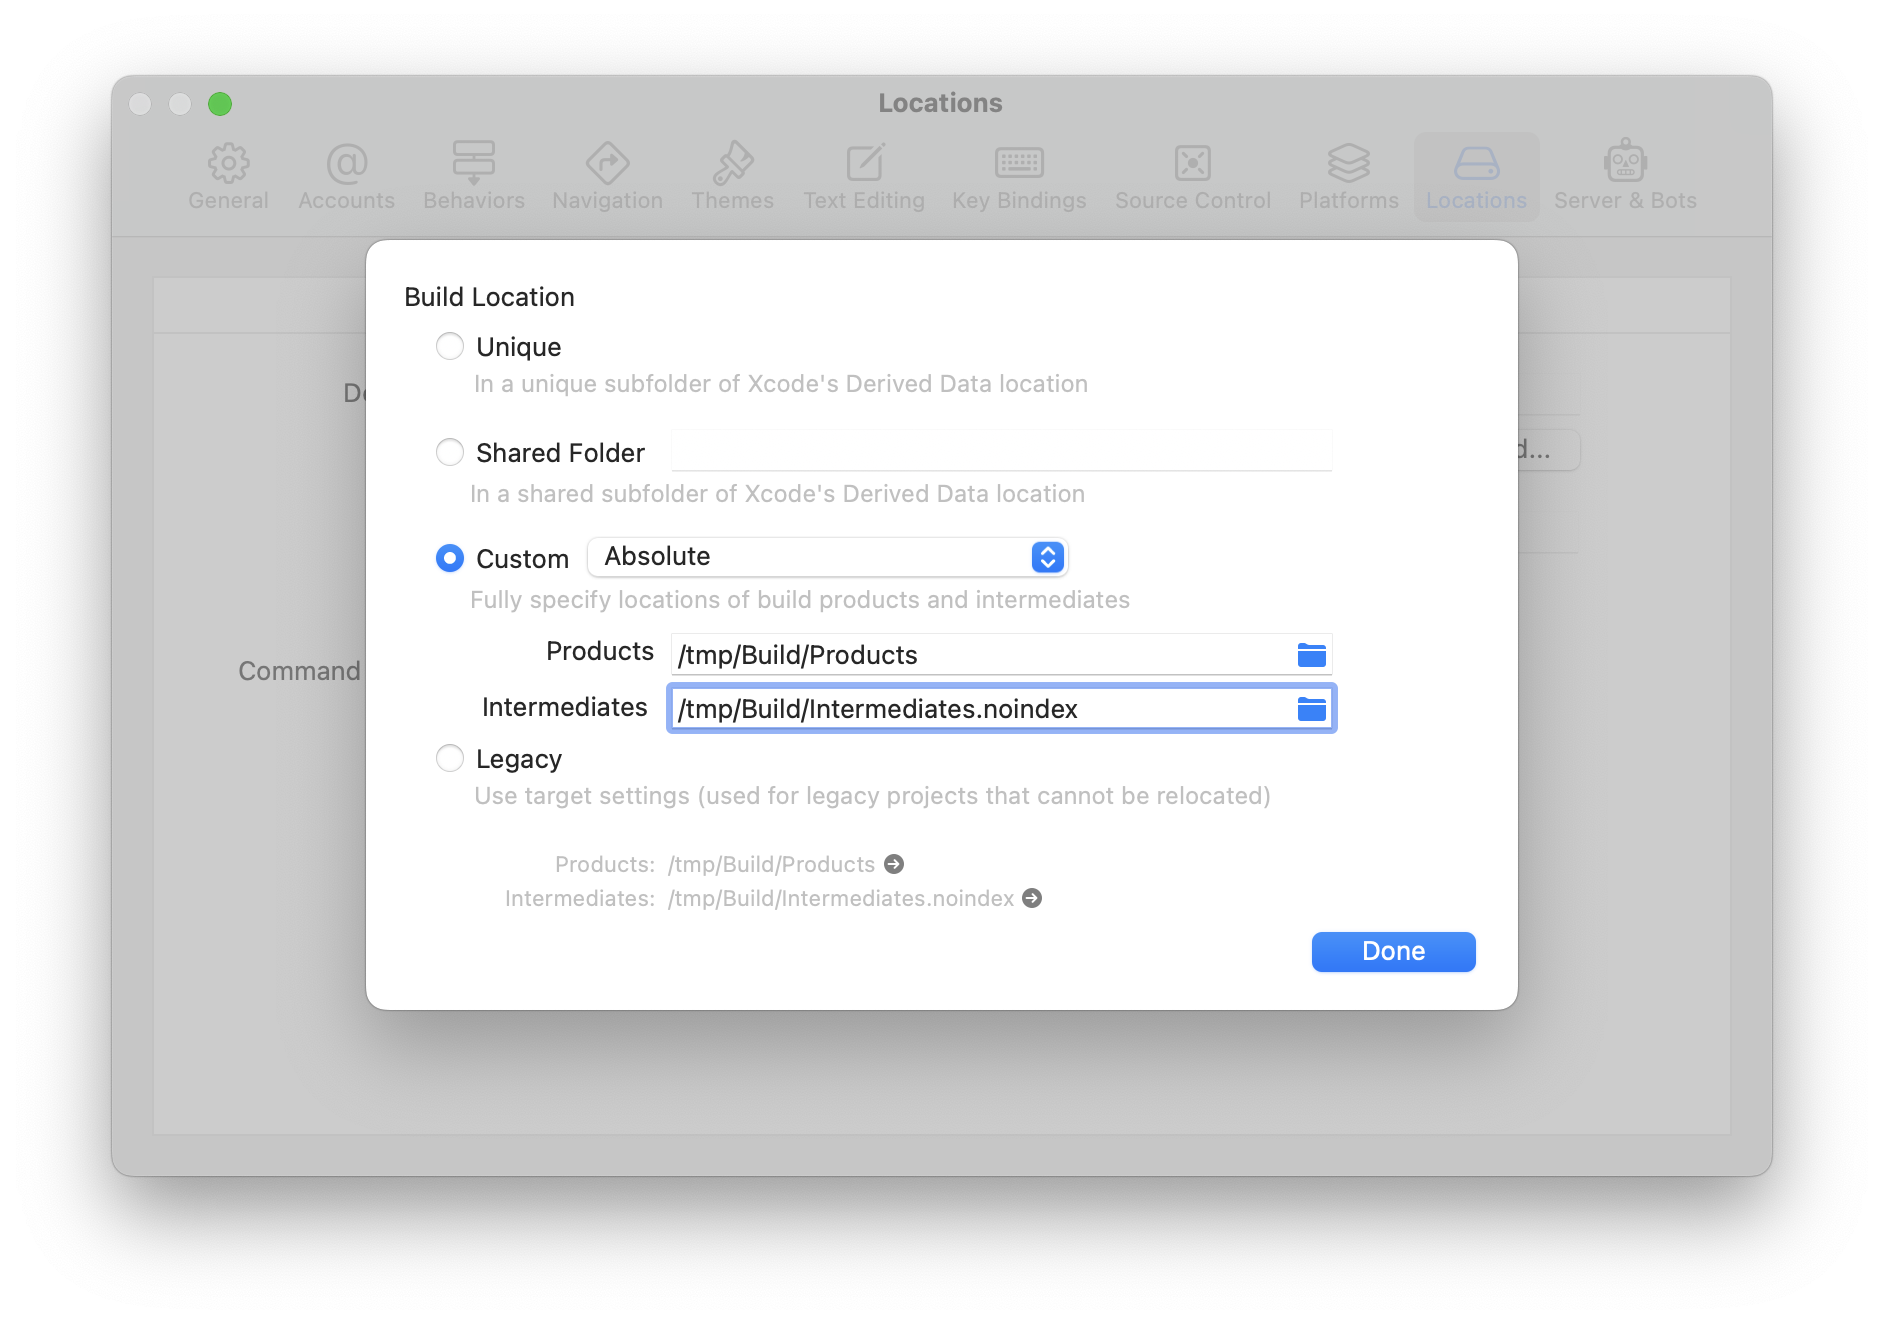Click the unique subfolder description text
This screenshot has height=1324, width=1884.
point(781,384)
